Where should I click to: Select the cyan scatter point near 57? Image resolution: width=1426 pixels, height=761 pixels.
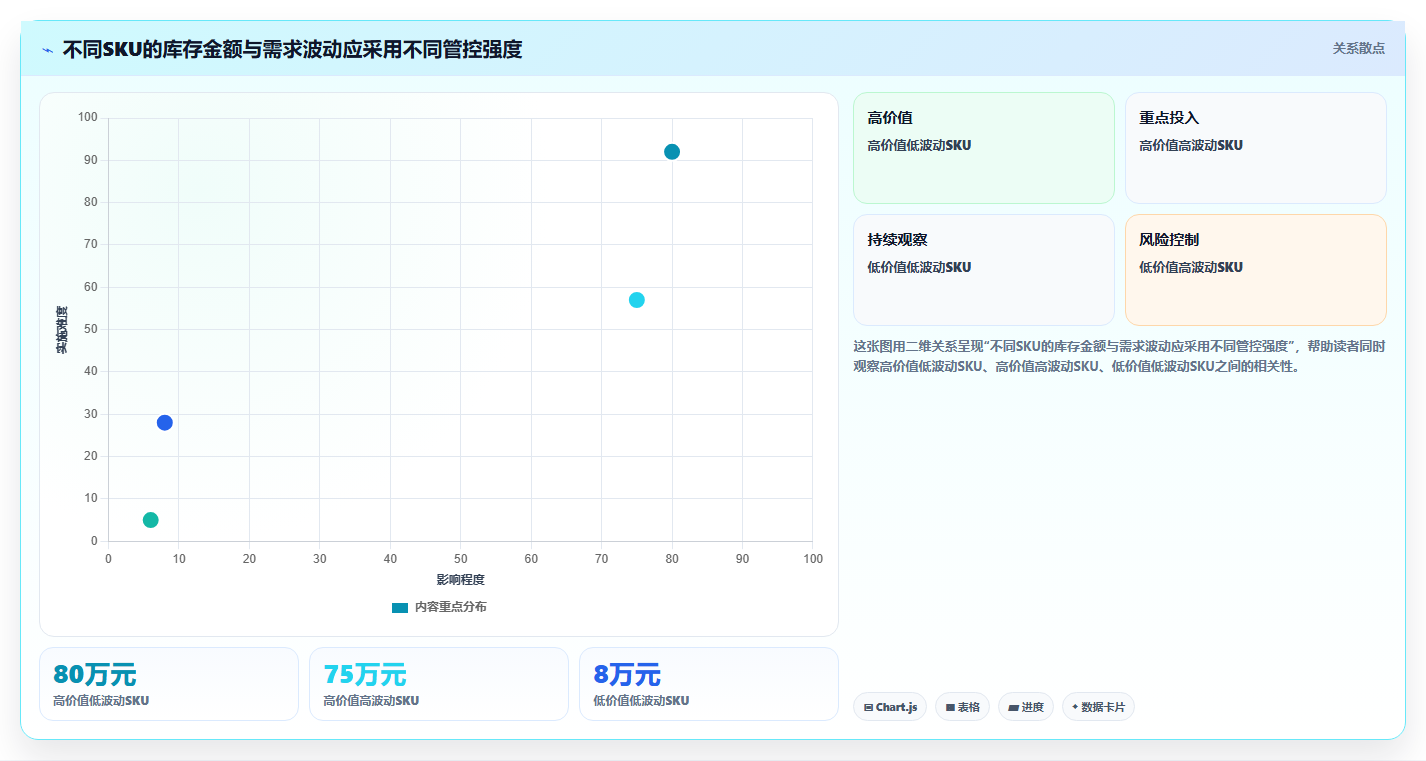point(637,300)
